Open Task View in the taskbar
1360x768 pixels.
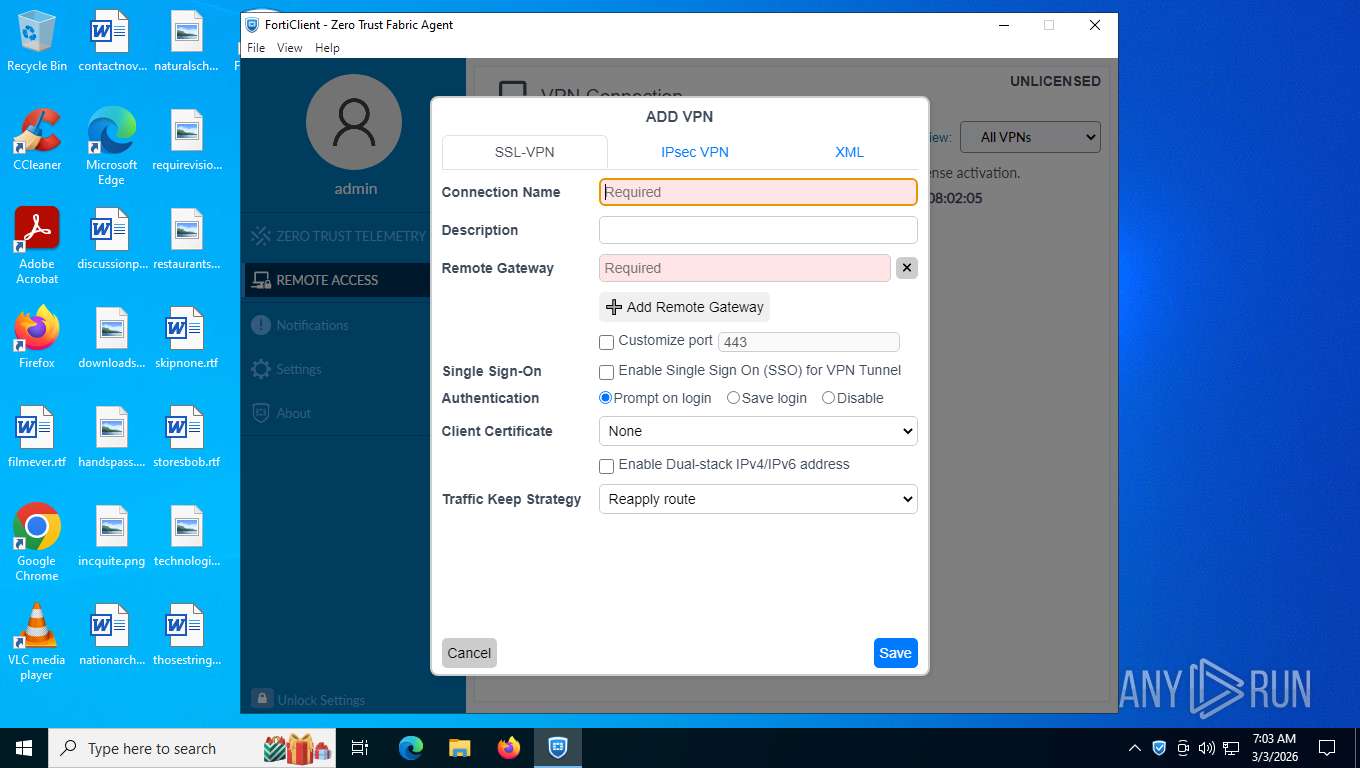360,747
